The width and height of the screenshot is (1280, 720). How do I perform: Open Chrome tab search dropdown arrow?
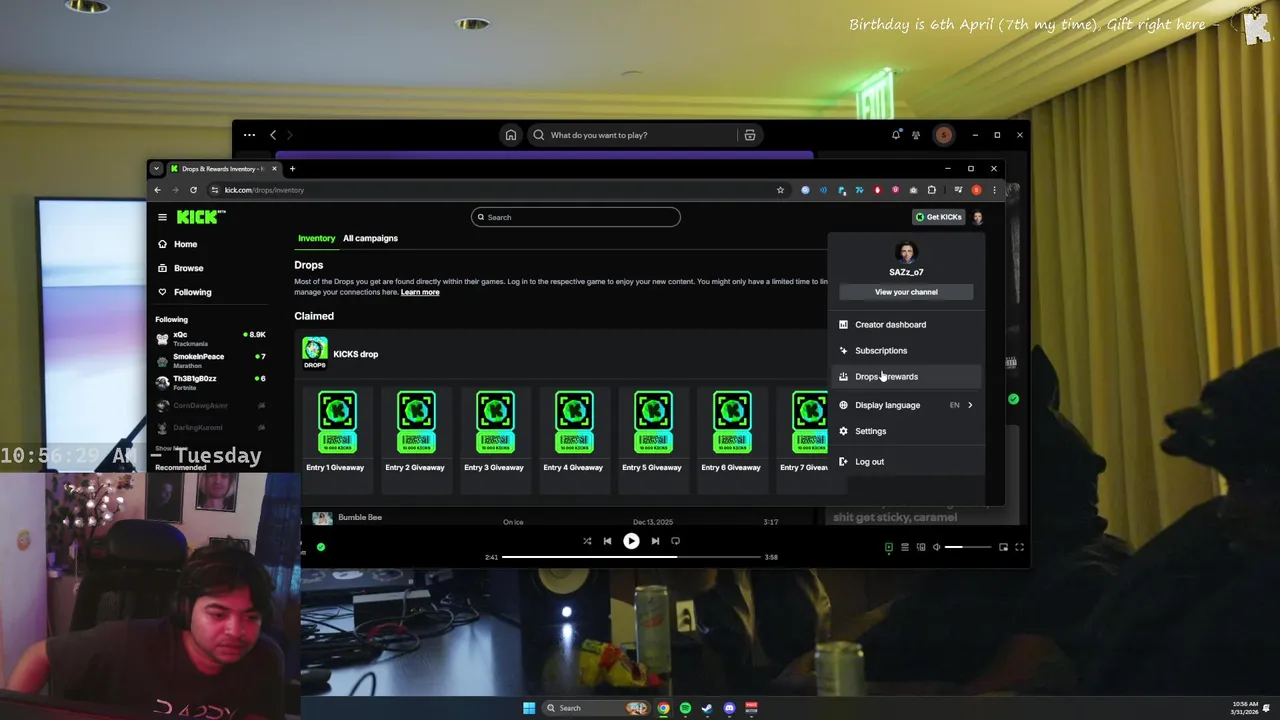(156, 169)
